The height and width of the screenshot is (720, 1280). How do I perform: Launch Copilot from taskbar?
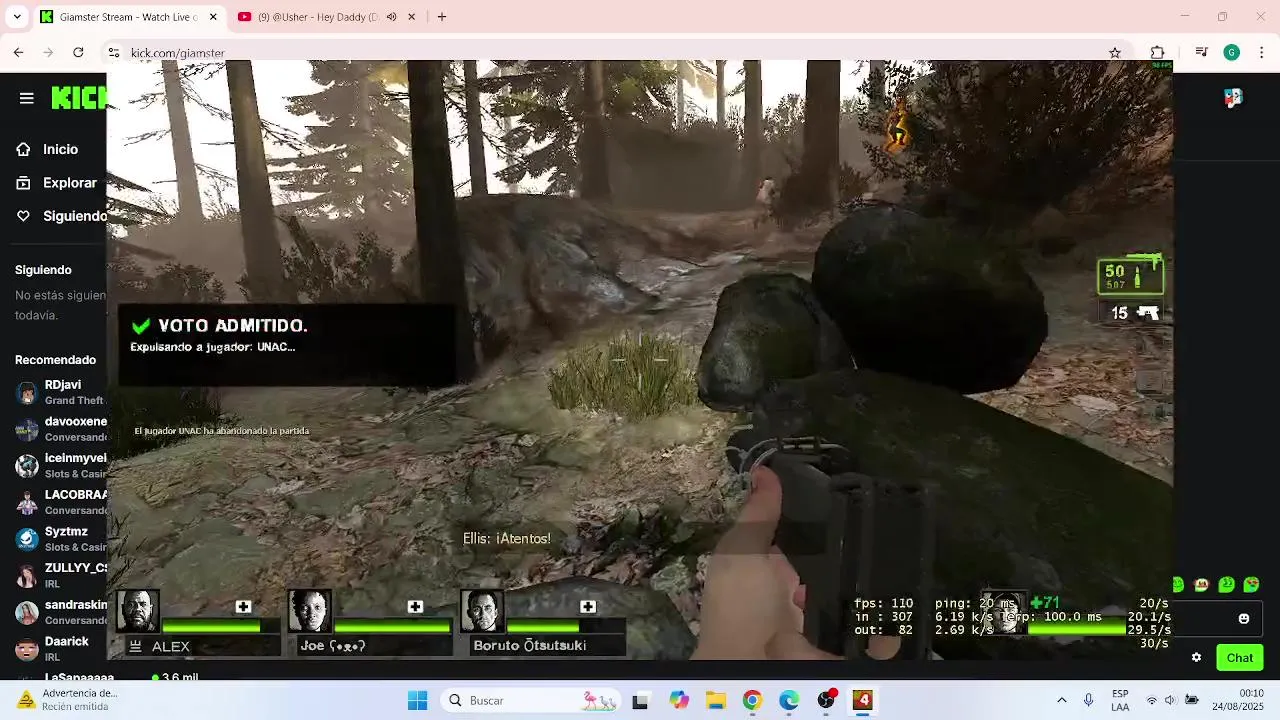point(679,700)
